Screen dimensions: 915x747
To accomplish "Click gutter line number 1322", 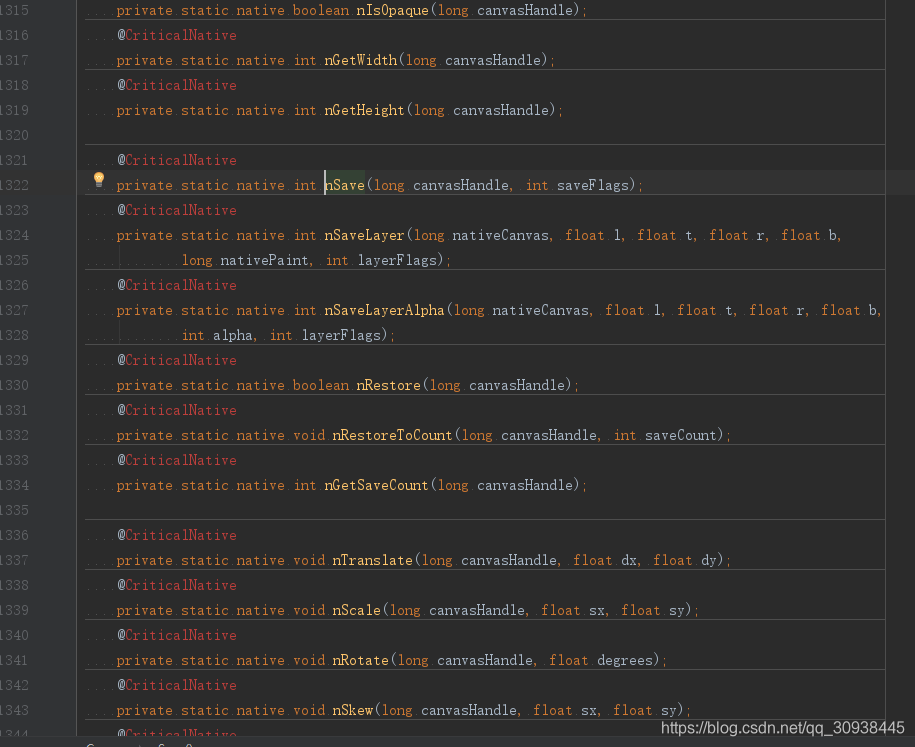I will click(14, 185).
